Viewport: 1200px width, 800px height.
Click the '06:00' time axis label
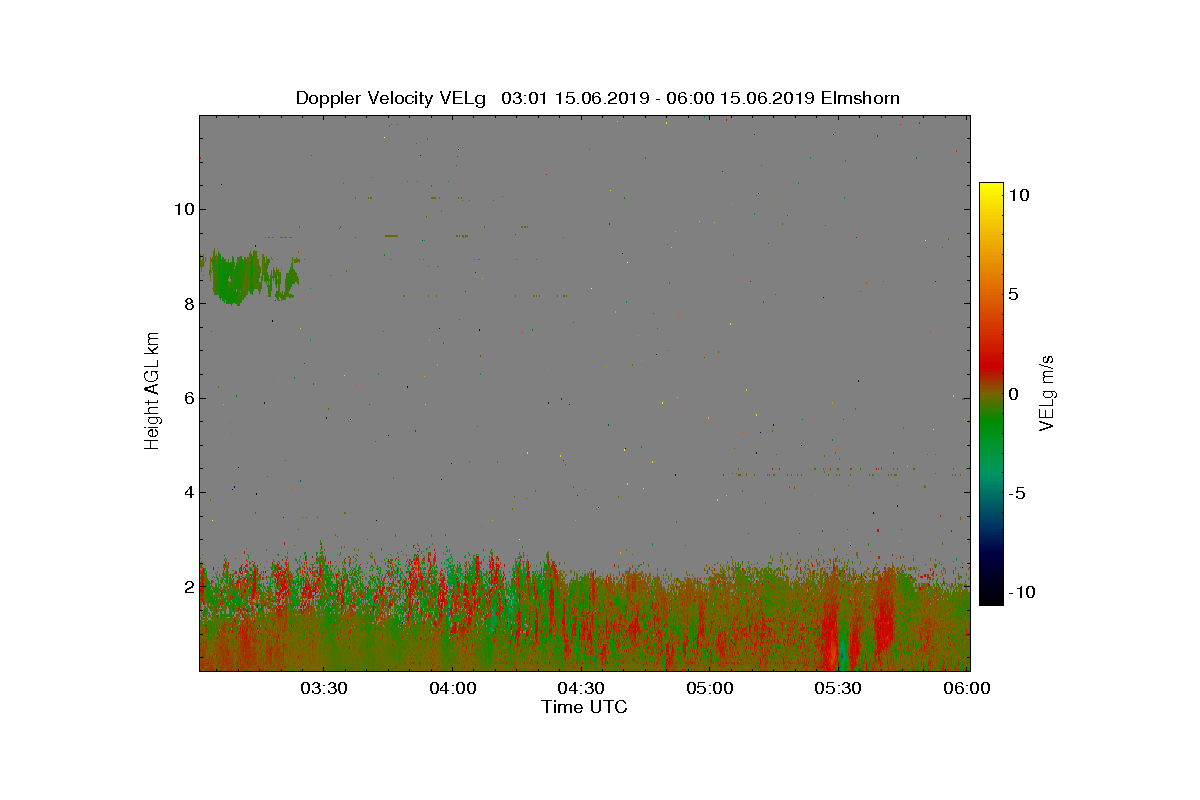click(968, 688)
